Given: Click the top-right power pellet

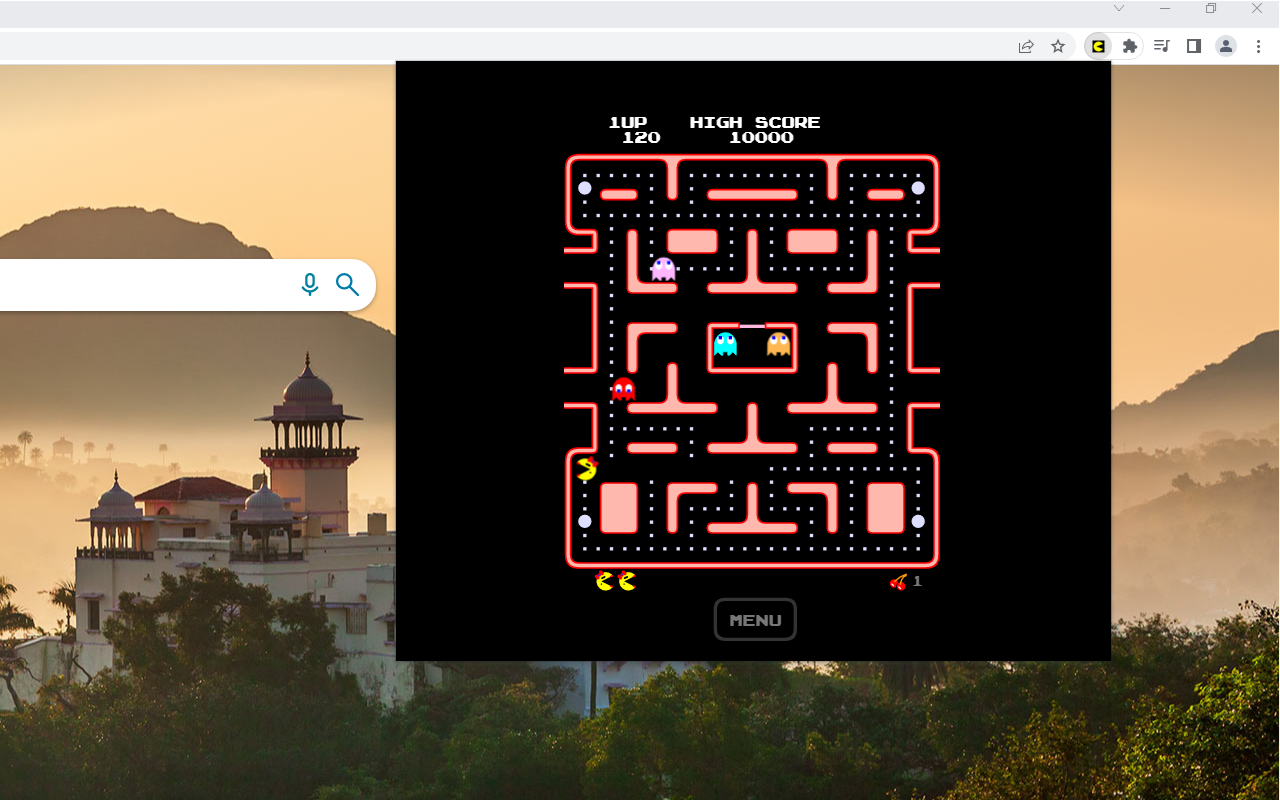Looking at the screenshot, I should pyautogui.click(x=918, y=188).
